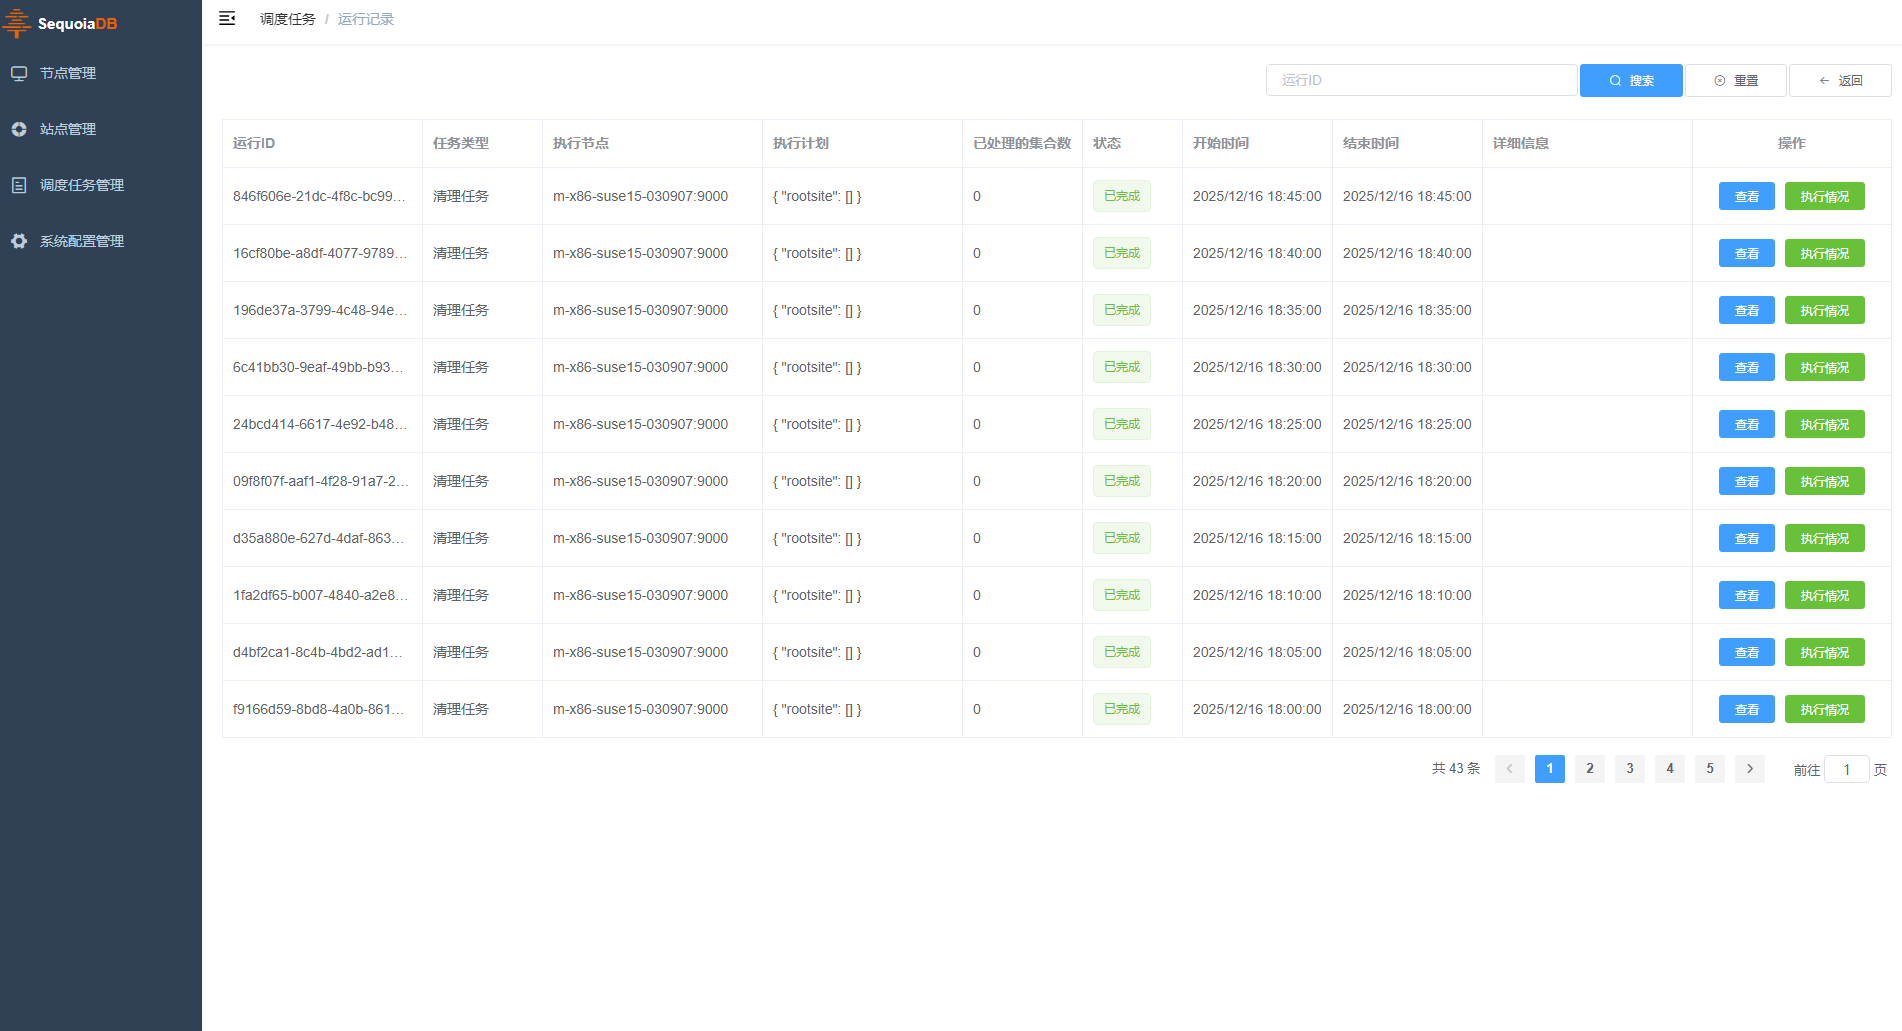1902x1031 pixels.
Task: Click the 已完成 status tag of 18:30:00 run
Action: pos(1122,367)
